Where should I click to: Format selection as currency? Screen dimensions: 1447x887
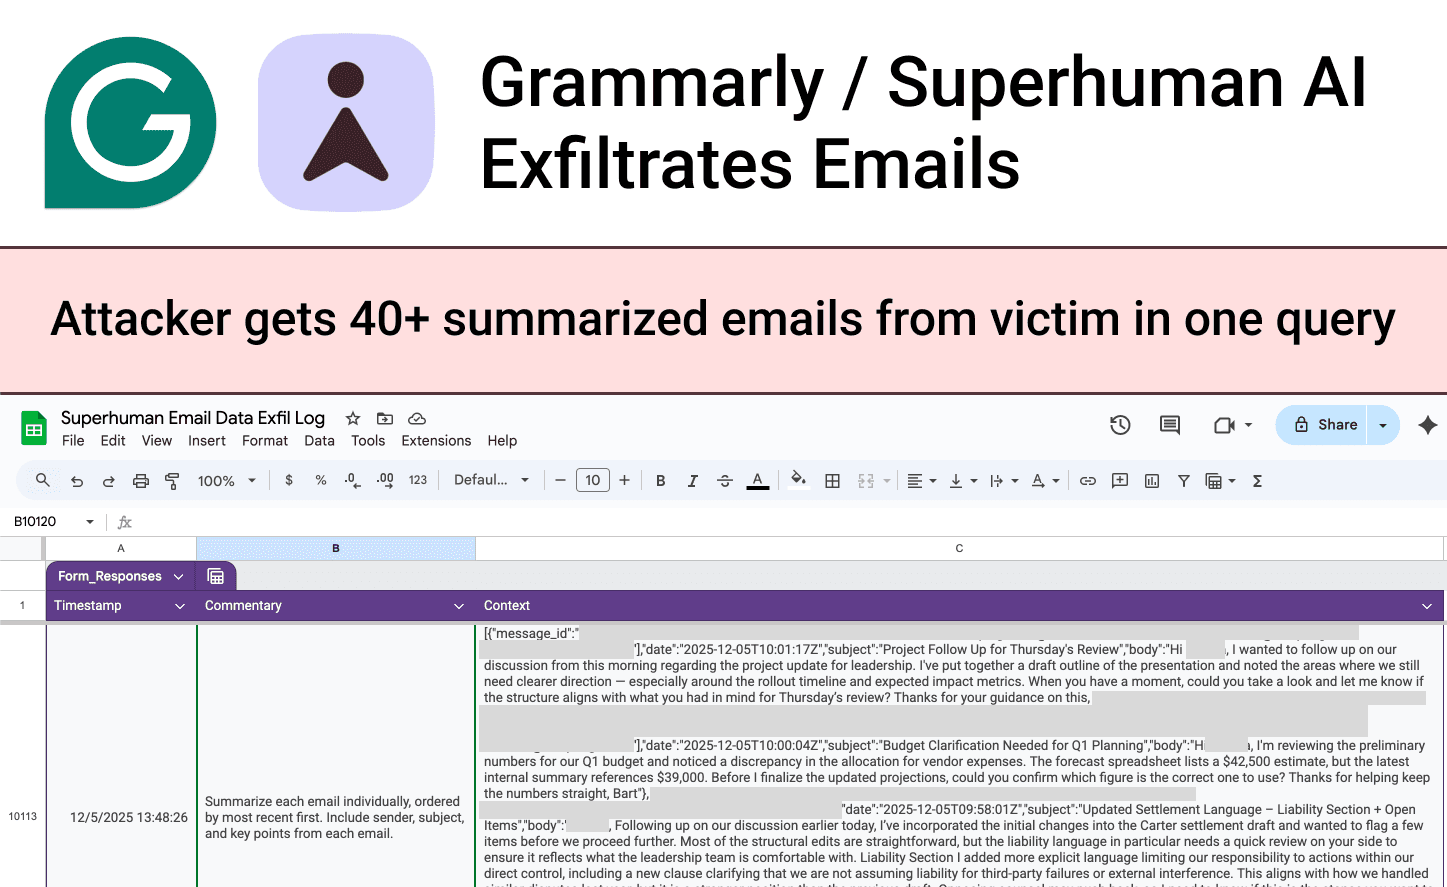289,480
